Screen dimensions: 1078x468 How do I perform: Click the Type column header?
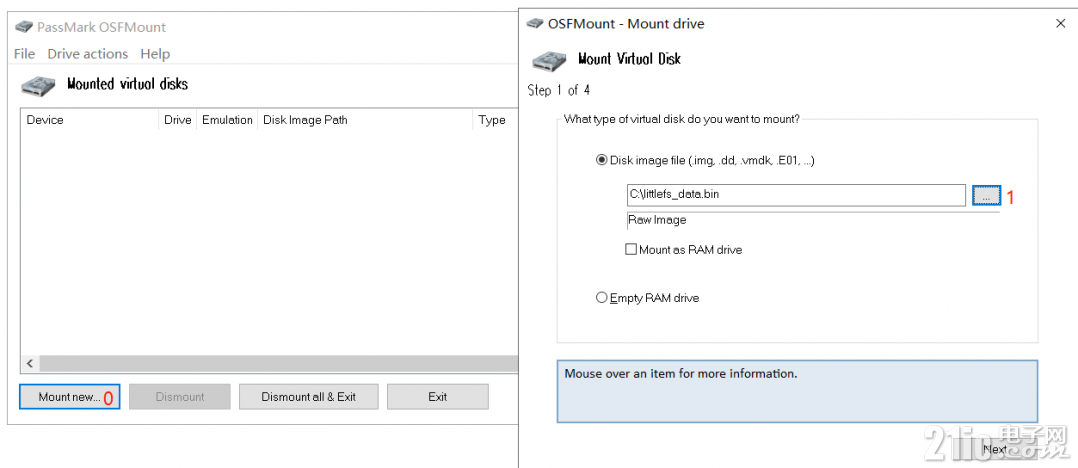[495, 120]
